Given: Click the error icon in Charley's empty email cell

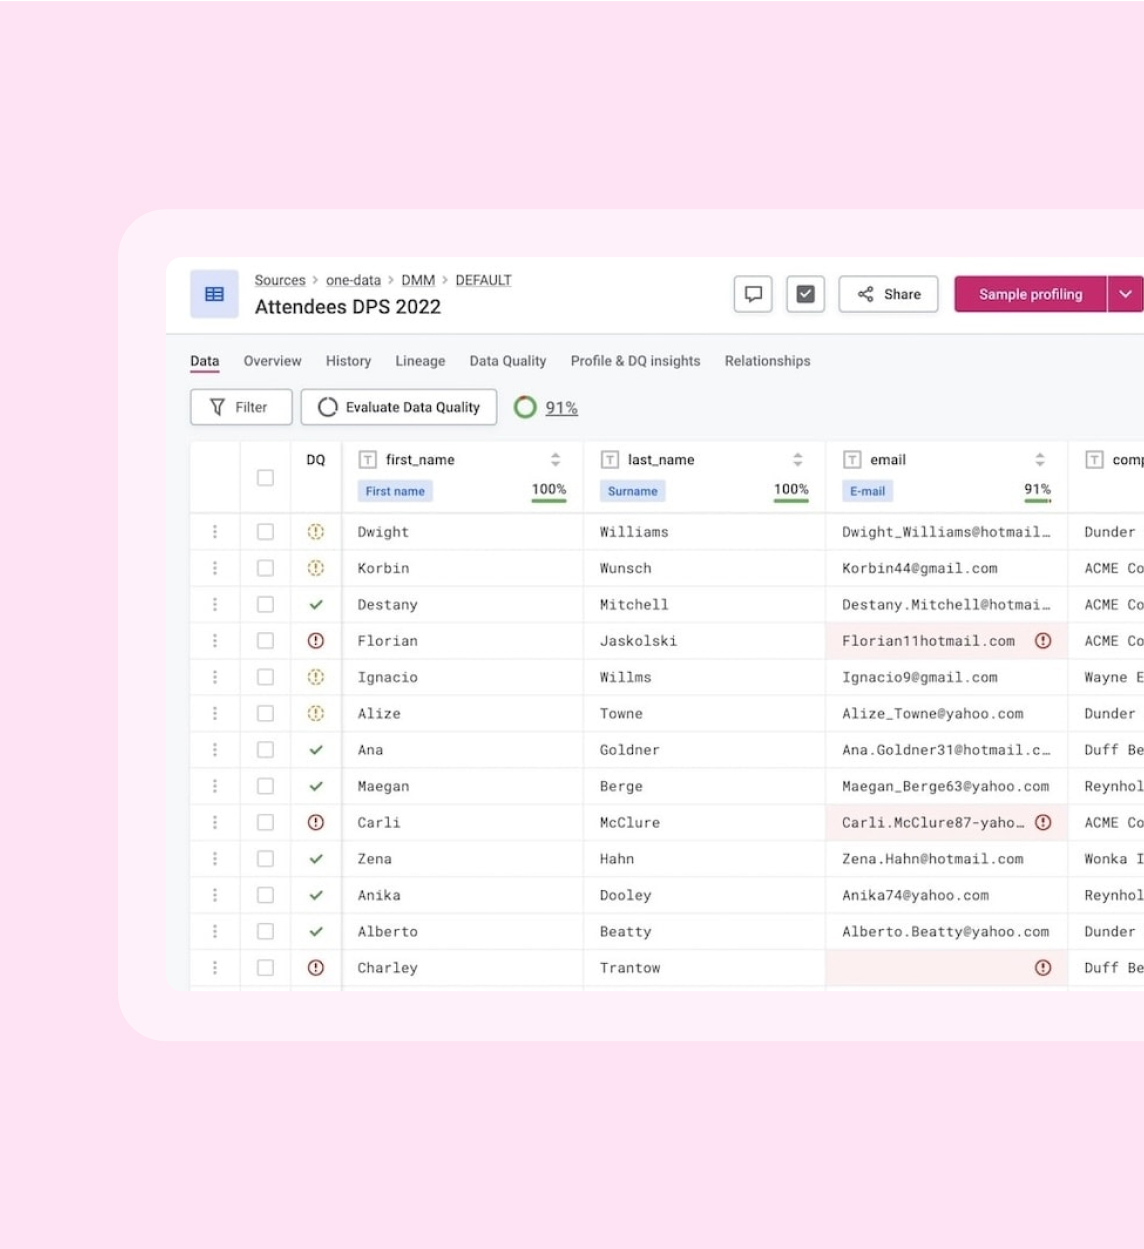Looking at the screenshot, I should point(1043,968).
